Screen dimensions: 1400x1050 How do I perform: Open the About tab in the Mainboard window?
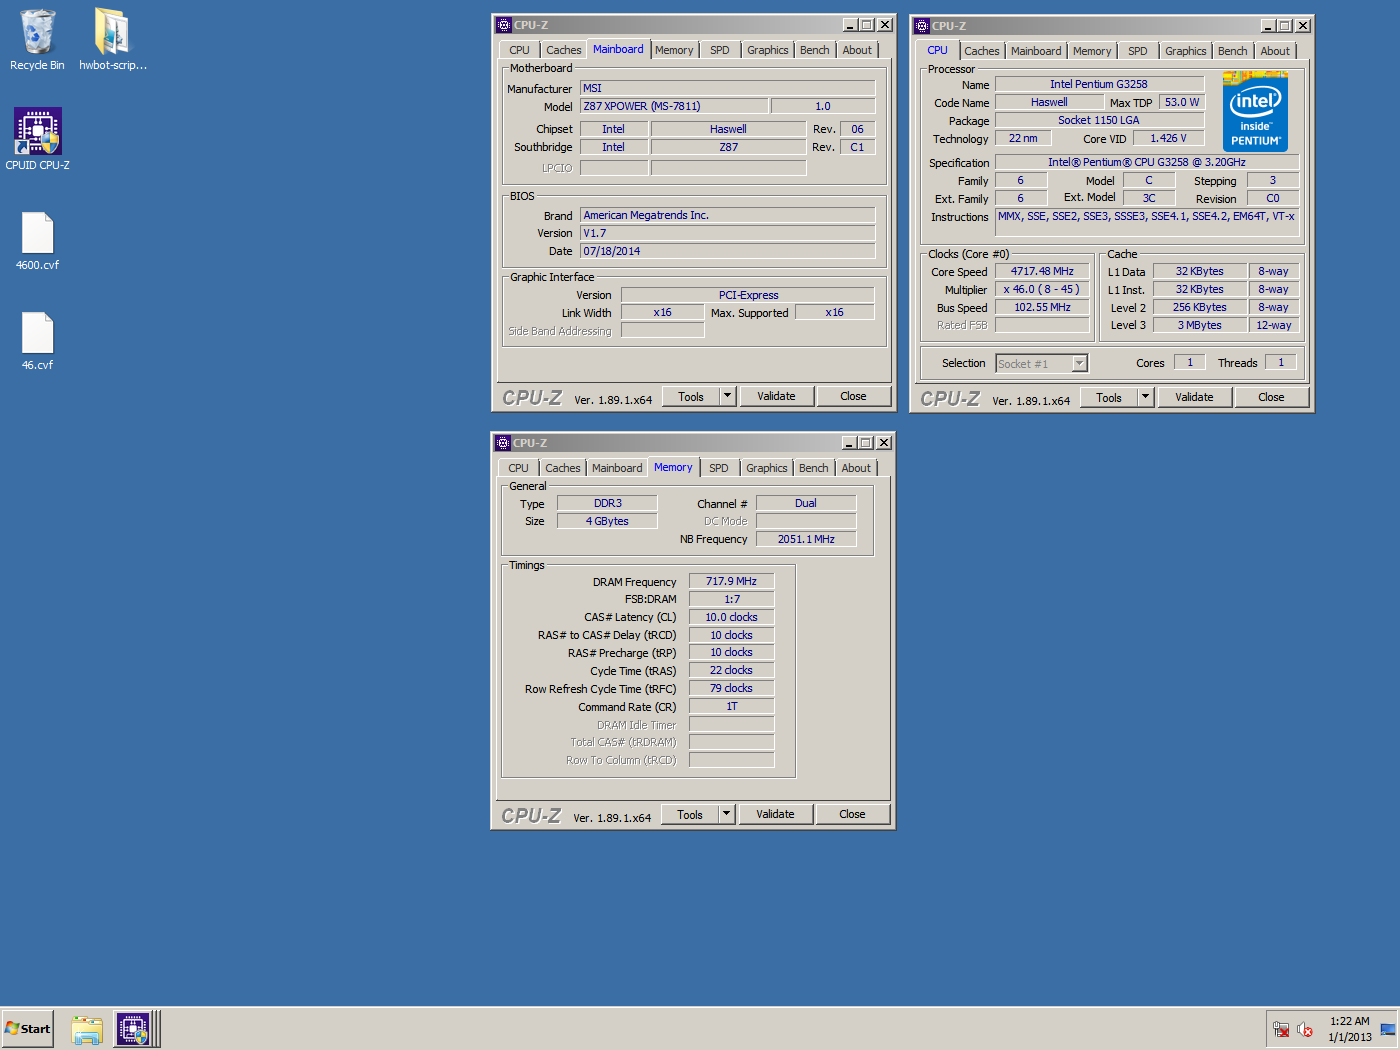(x=857, y=50)
